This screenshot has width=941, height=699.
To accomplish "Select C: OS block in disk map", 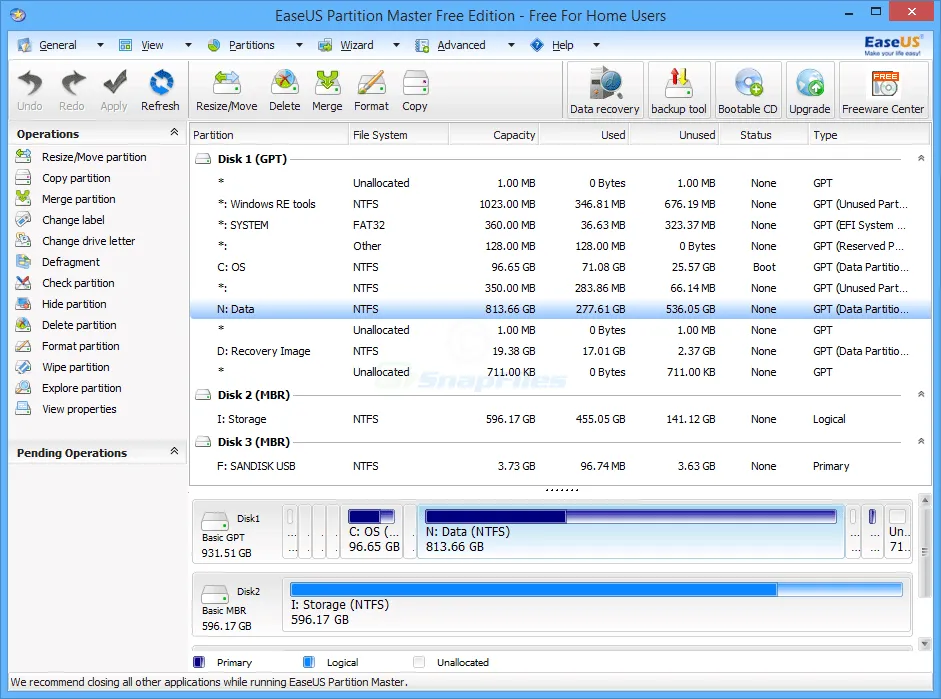I will point(371,532).
